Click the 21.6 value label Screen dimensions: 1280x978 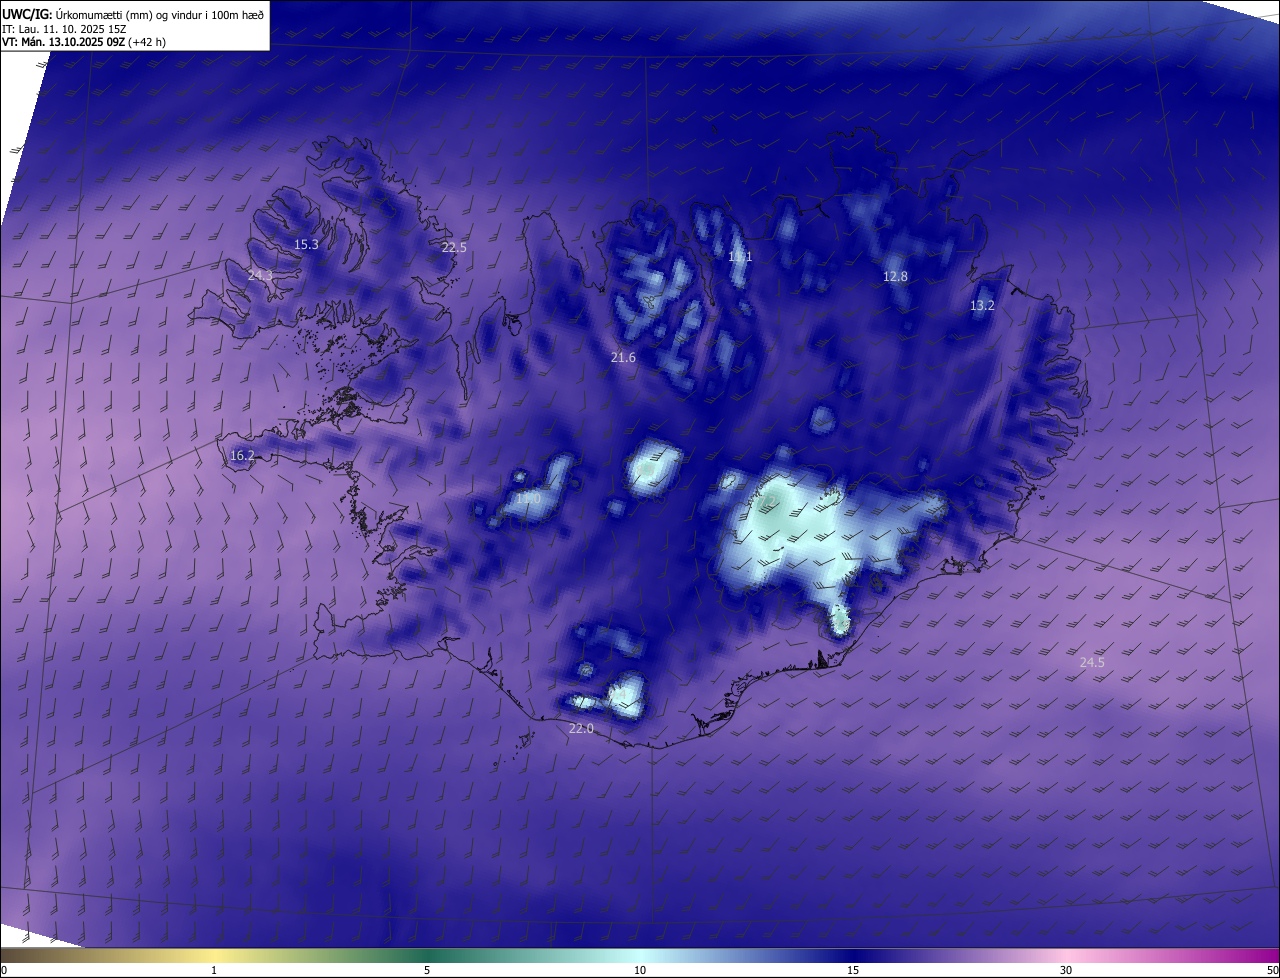(x=623, y=357)
